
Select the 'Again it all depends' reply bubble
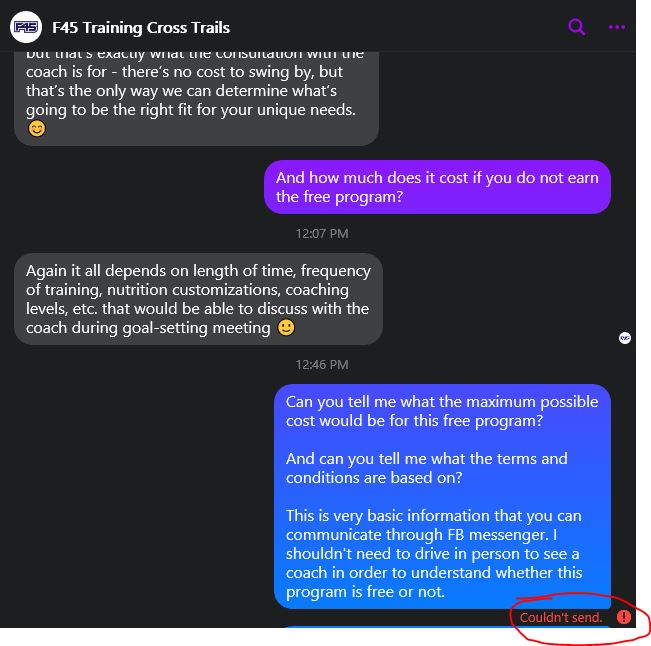pyautogui.click(x=198, y=299)
